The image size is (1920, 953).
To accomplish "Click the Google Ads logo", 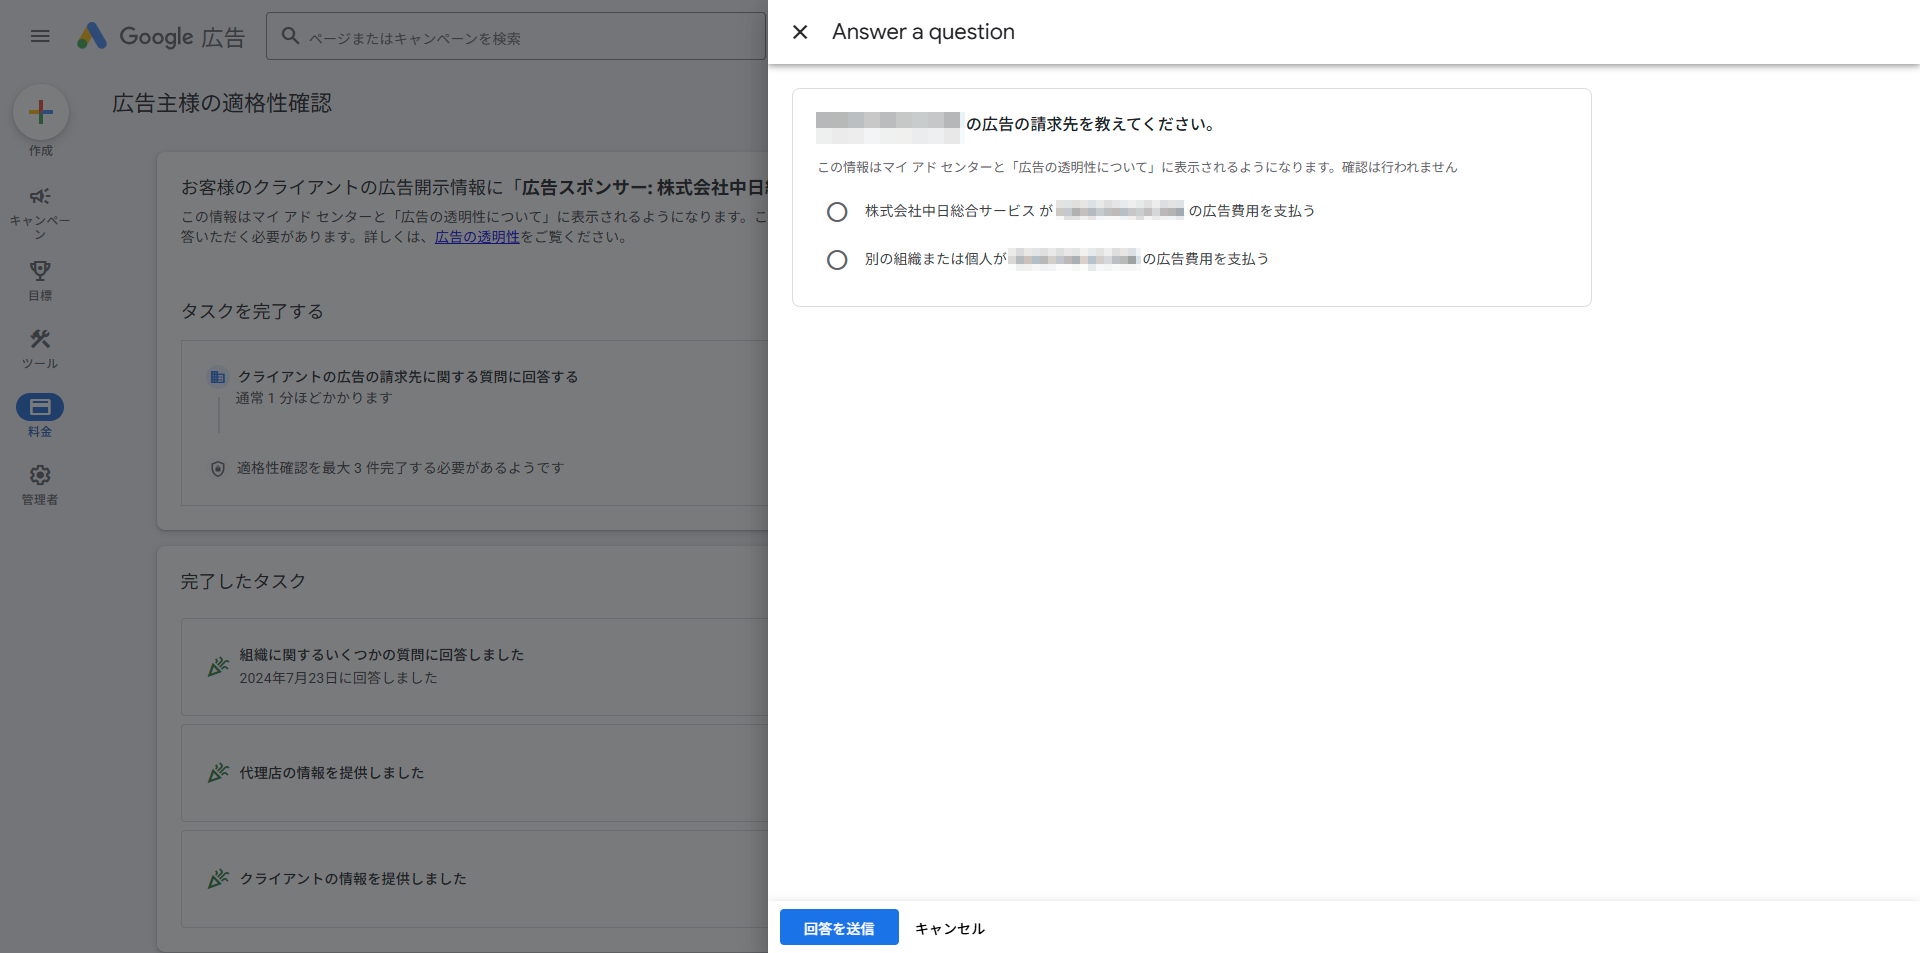I will pos(161,37).
